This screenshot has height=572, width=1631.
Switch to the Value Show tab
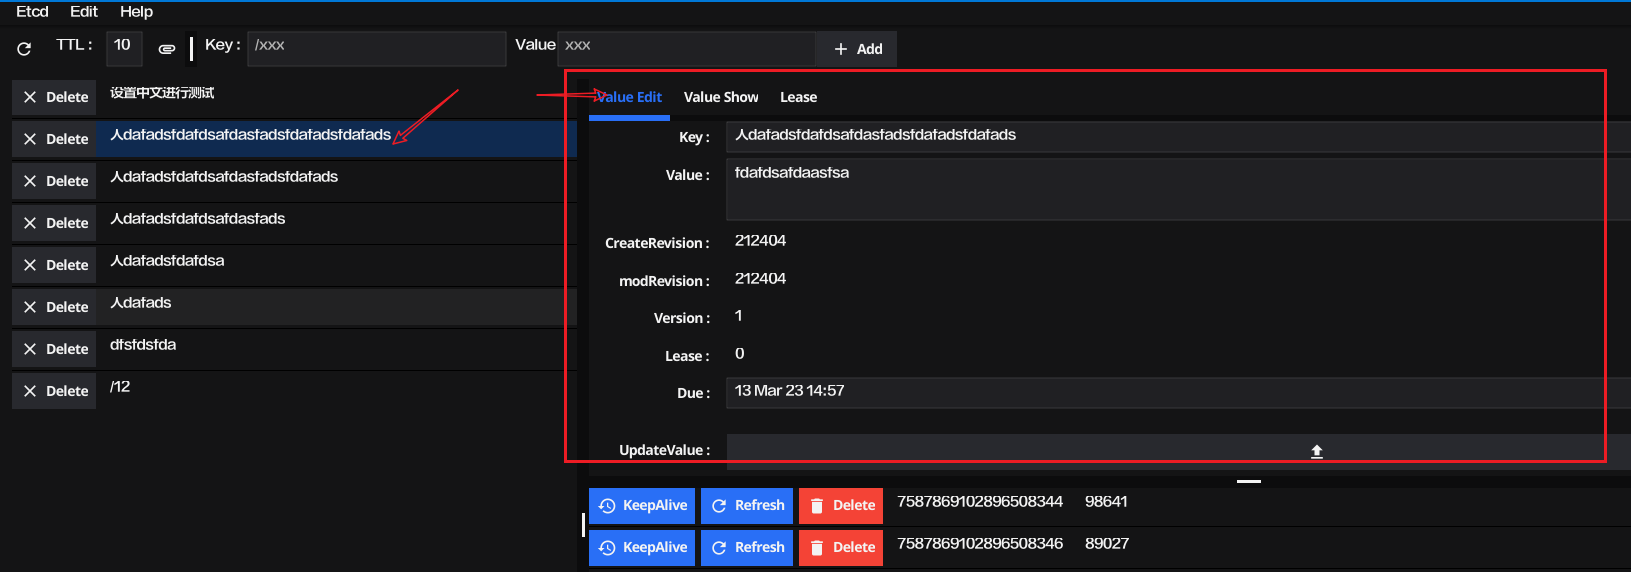(721, 97)
